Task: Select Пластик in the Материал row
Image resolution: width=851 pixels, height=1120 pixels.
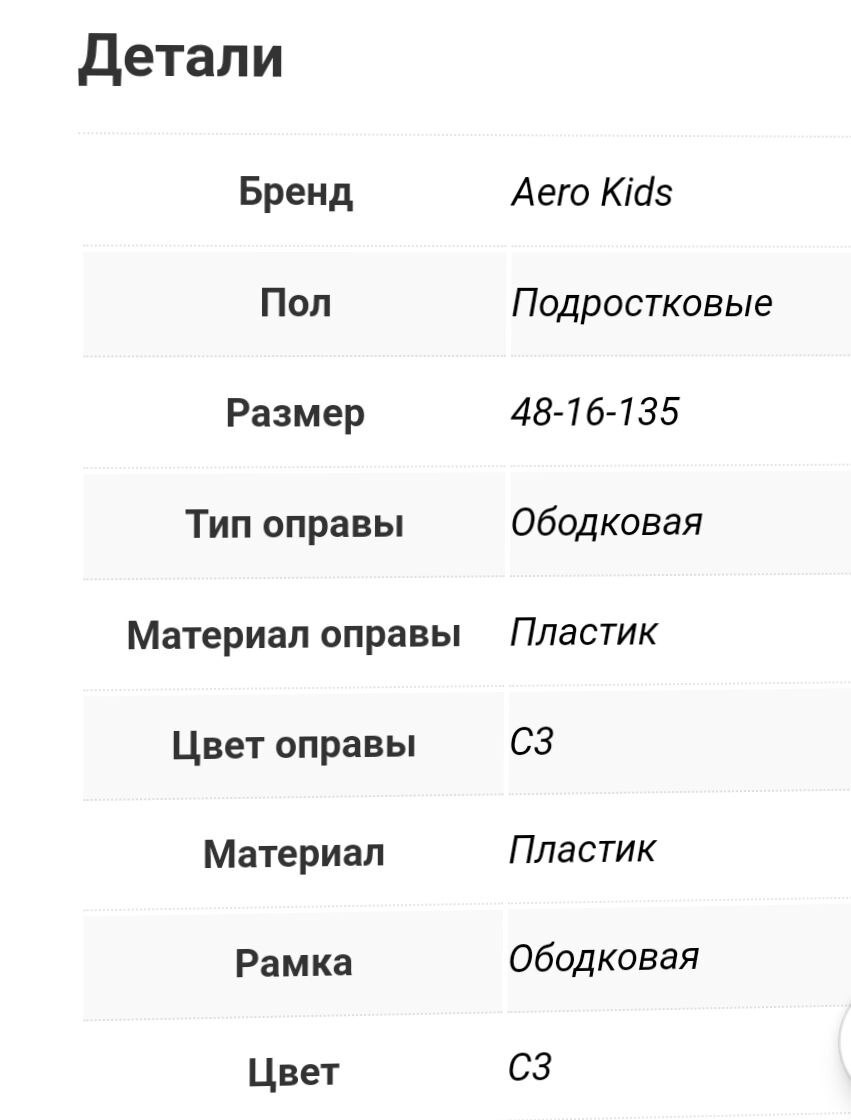Action: coord(583,849)
